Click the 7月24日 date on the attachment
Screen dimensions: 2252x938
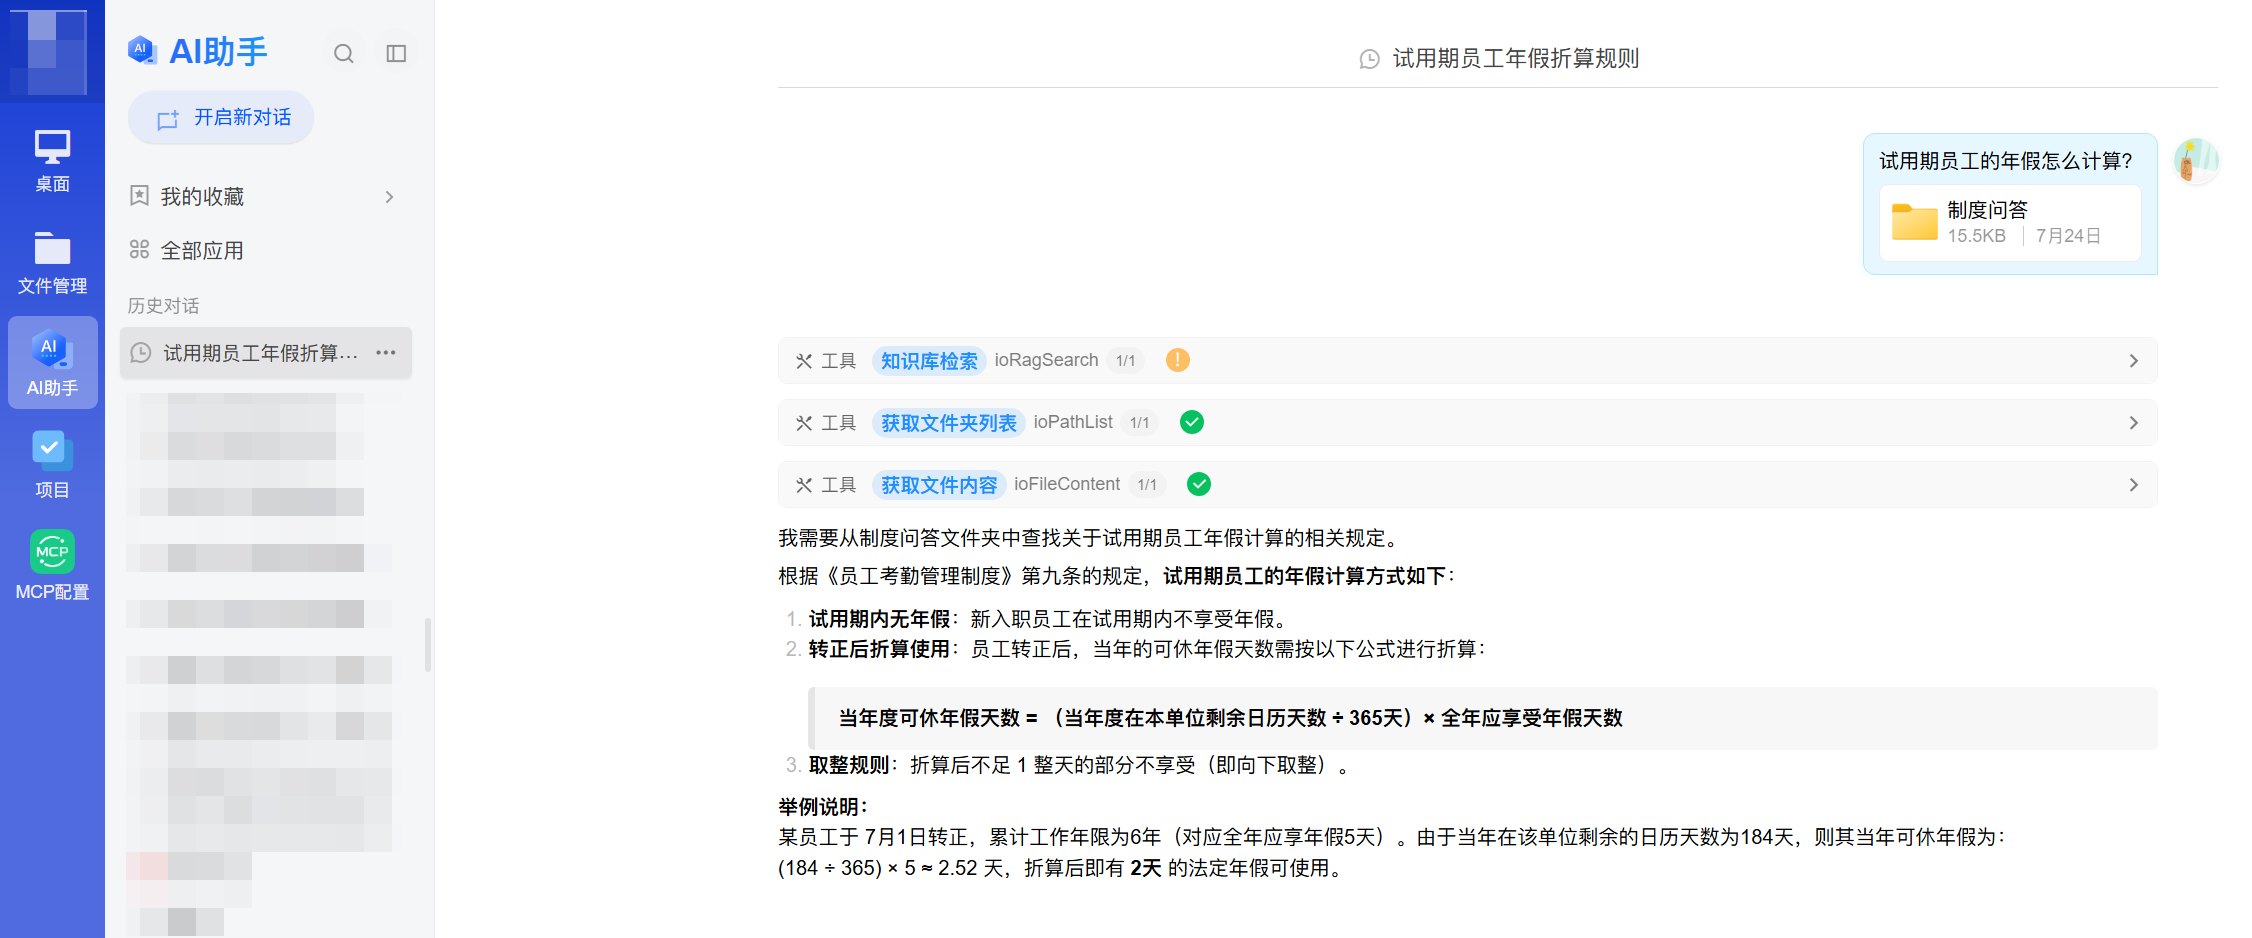pyautogui.click(x=2068, y=236)
